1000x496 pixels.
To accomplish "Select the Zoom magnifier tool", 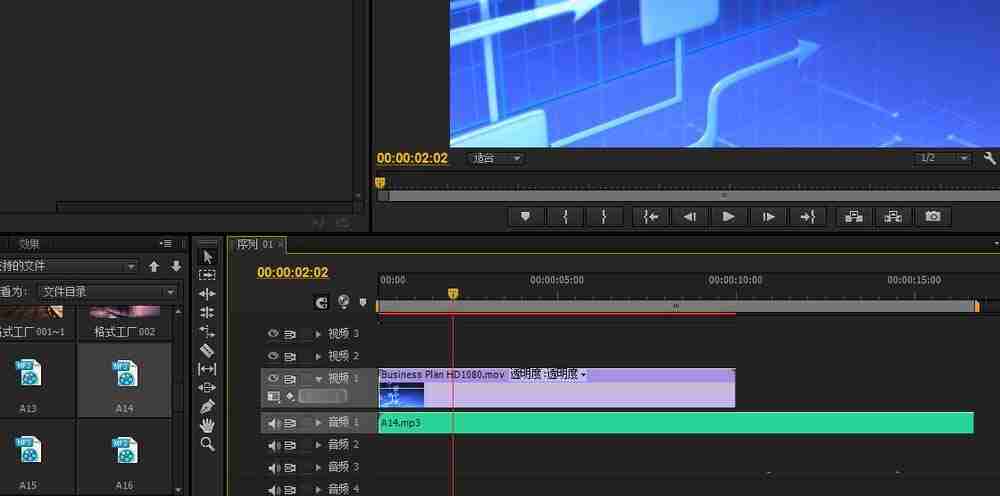I will click(207, 444).
